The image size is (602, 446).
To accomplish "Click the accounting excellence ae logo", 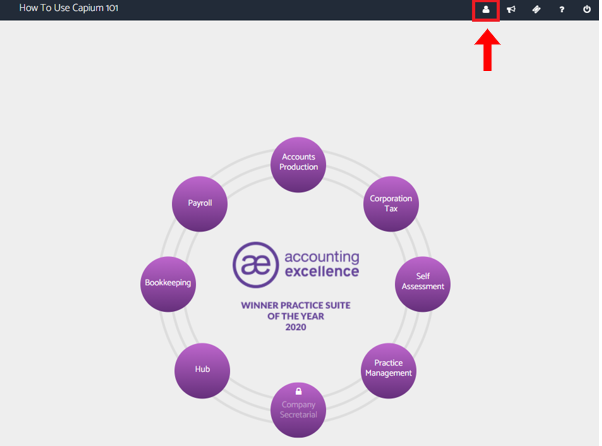I will [x=256, y=265].
